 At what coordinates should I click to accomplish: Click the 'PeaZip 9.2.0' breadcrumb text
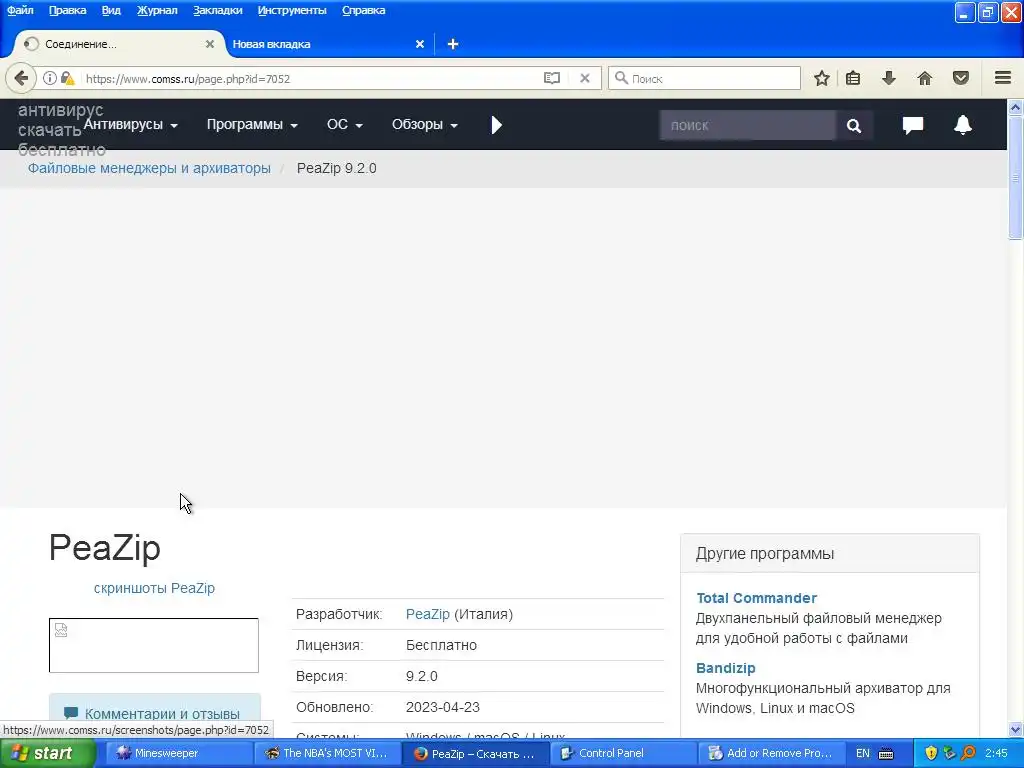pos(336,168)
